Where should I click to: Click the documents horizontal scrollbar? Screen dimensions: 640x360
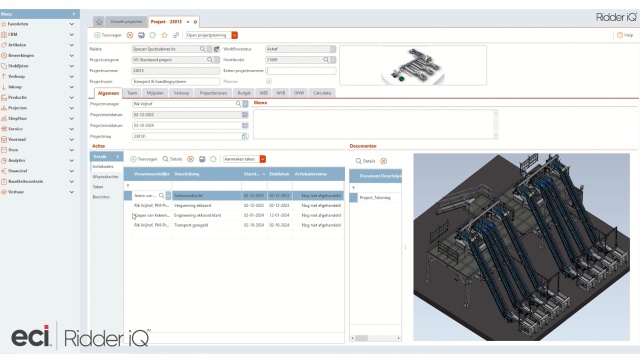pos(376,338)
